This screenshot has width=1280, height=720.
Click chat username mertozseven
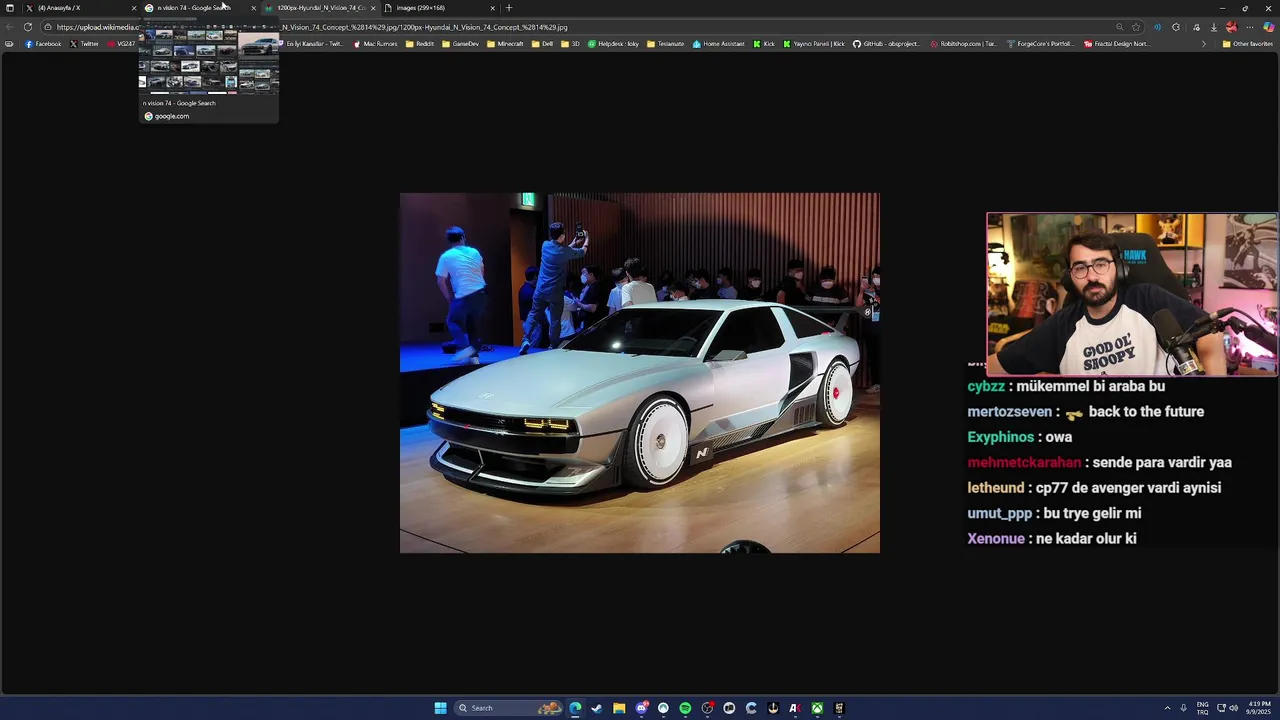click(1009, 412)
